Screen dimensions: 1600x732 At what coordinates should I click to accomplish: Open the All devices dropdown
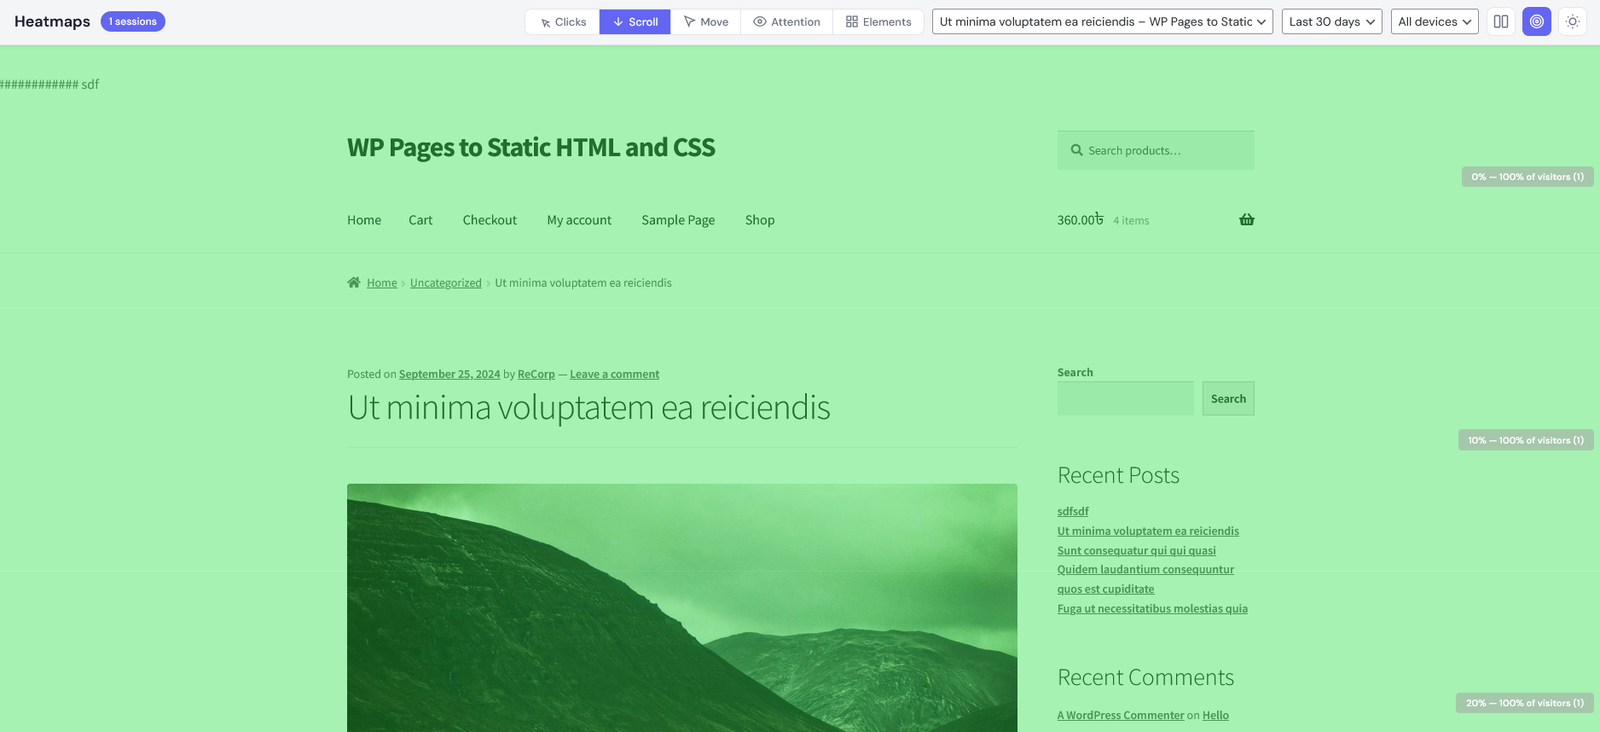pos(1434,22)
